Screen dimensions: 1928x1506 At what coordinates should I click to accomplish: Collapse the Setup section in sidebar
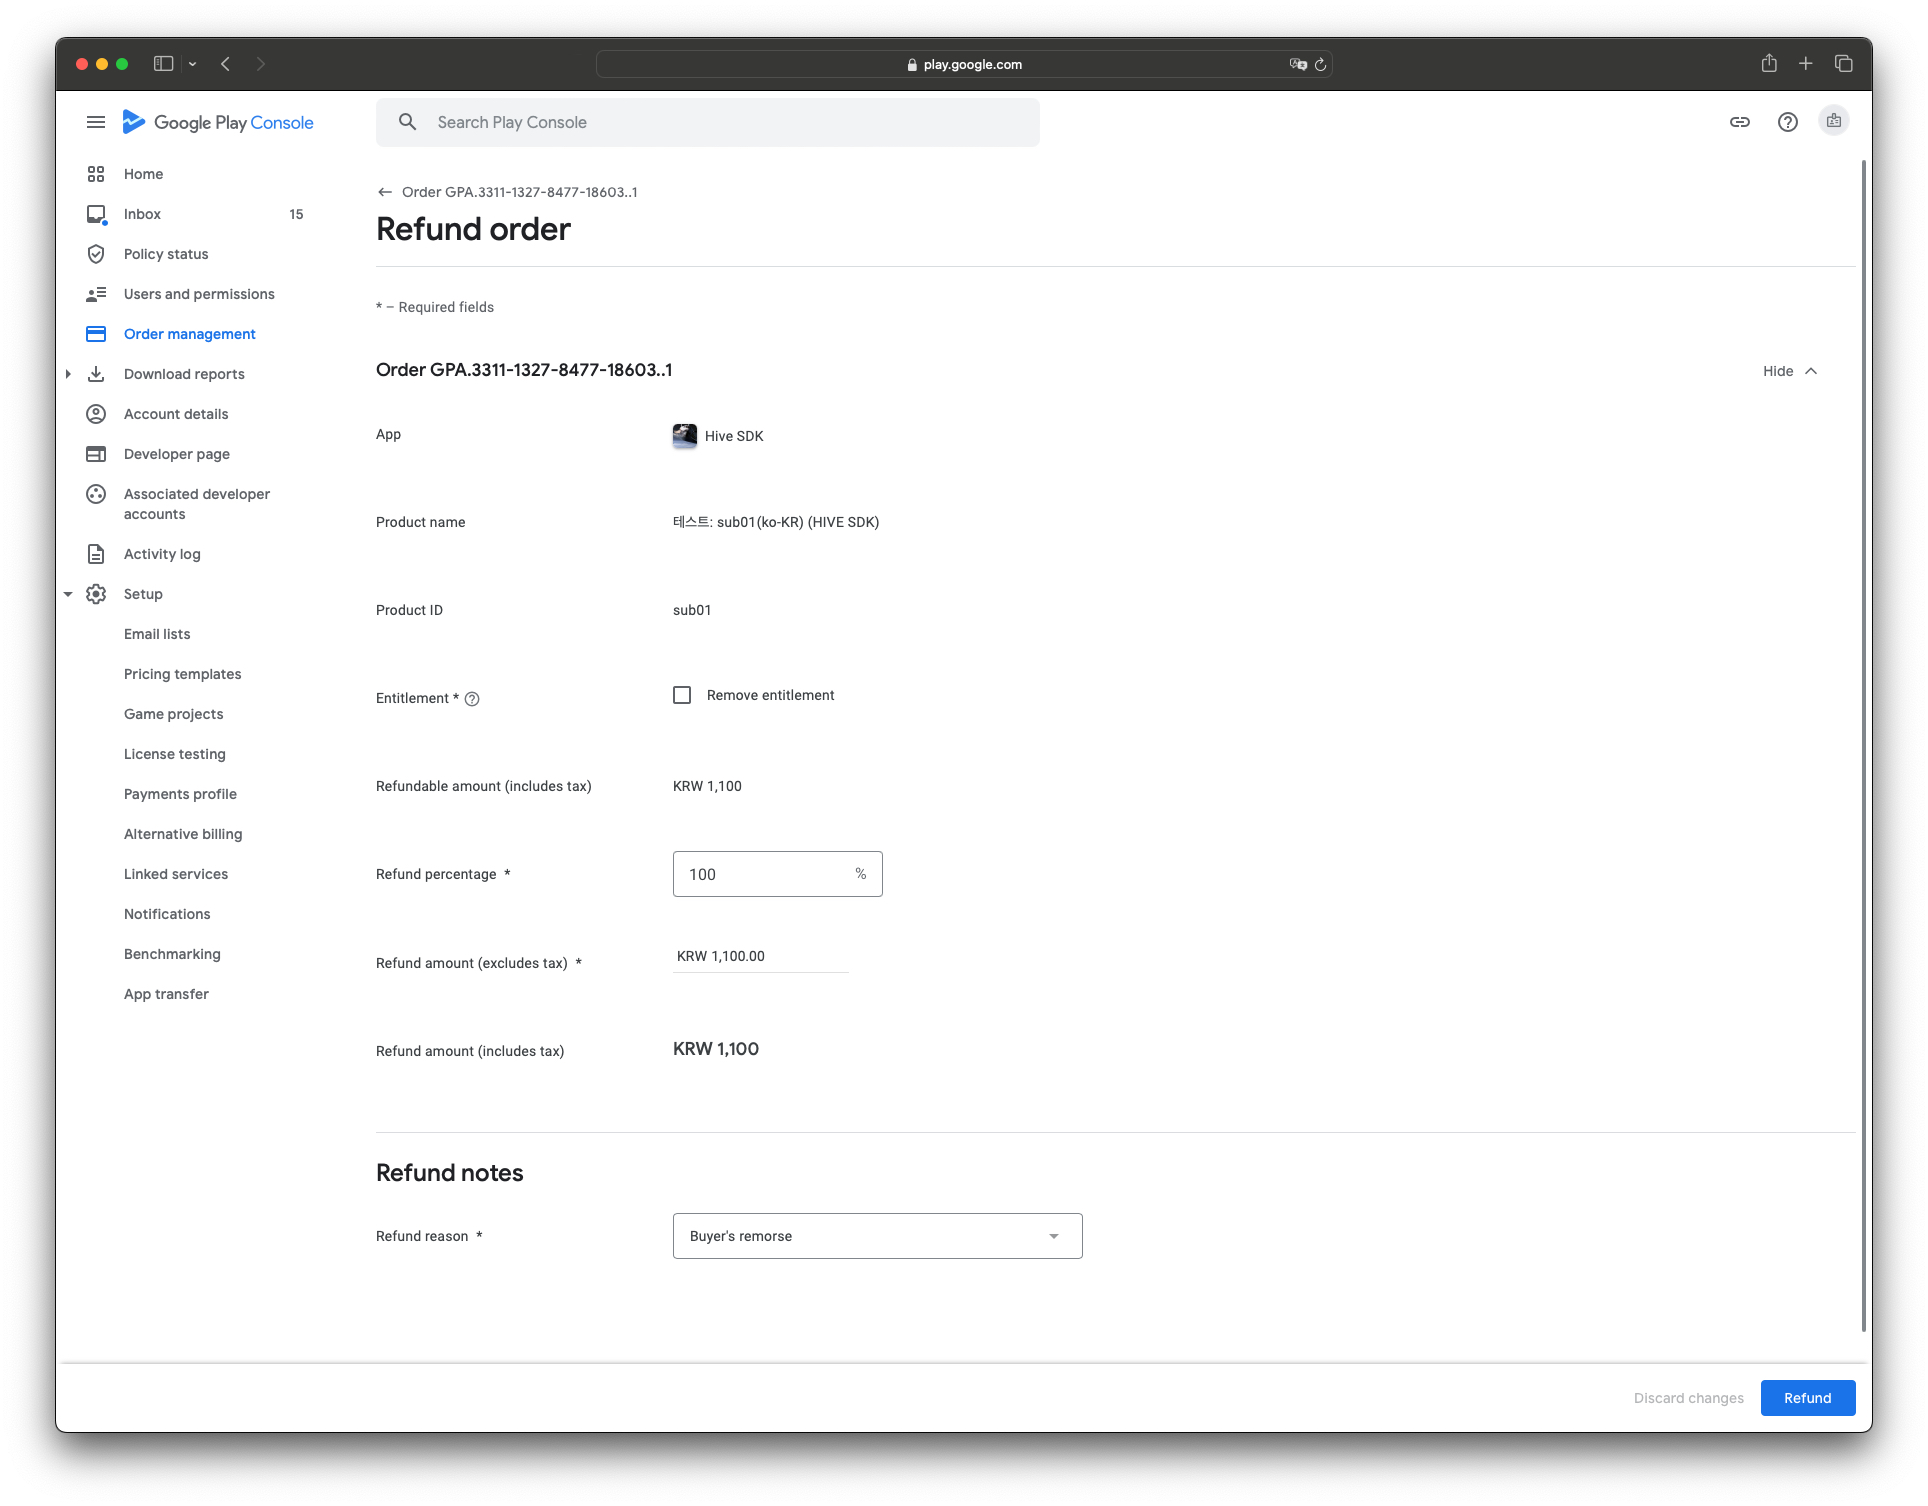coord(68,593)
